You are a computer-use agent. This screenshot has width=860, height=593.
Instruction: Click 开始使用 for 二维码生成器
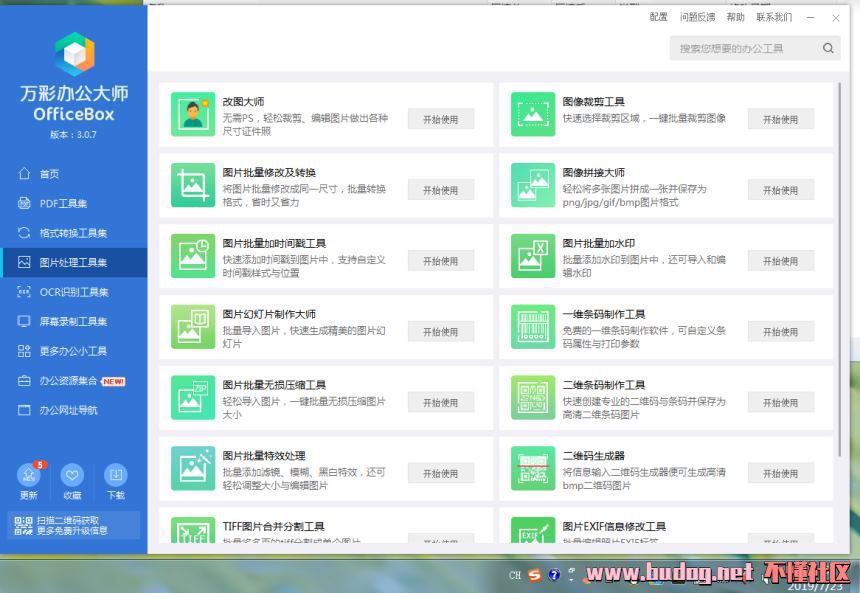point(780,473)
